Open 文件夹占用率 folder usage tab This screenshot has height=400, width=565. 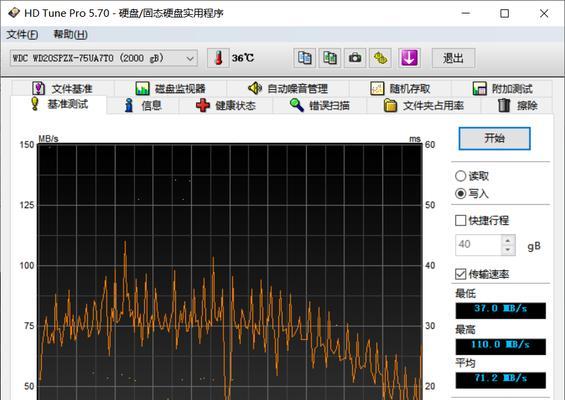423,106
